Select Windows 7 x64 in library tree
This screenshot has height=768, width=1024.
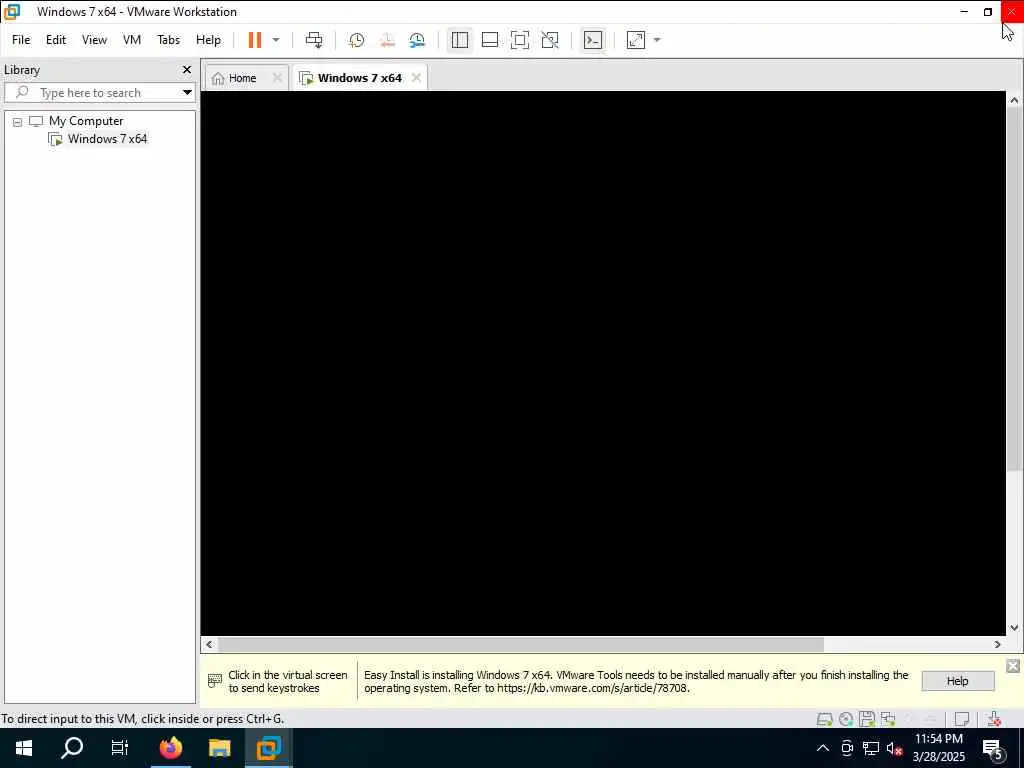[x=107, y=138]
